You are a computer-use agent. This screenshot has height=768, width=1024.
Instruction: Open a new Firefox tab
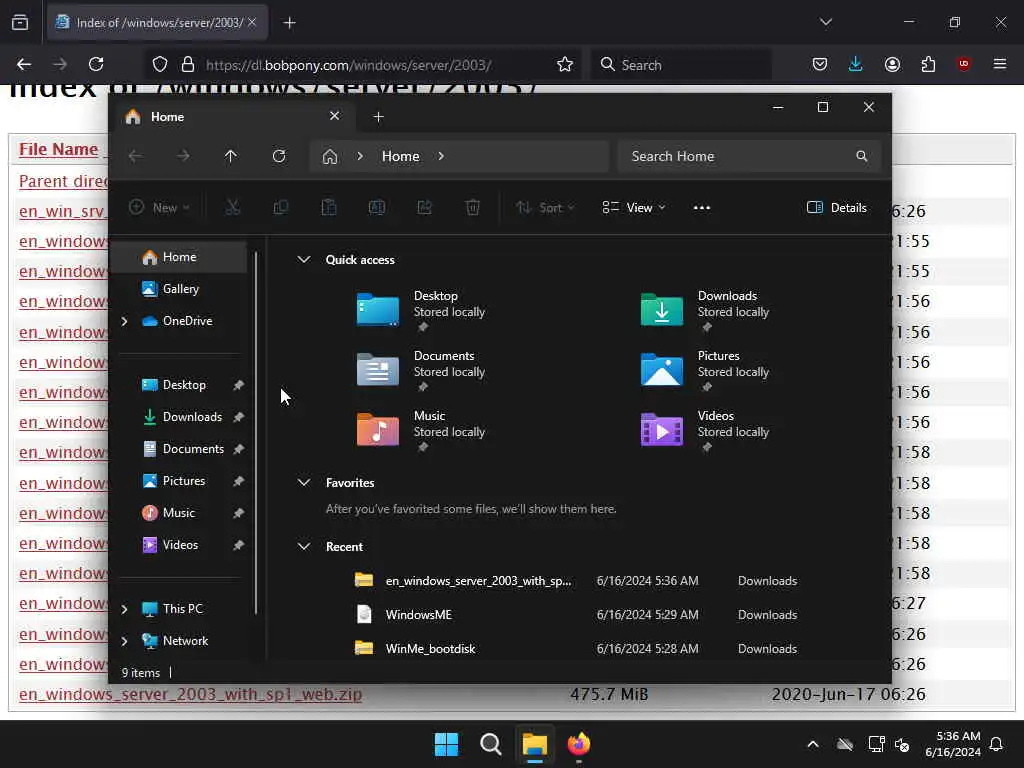[289, 23]
